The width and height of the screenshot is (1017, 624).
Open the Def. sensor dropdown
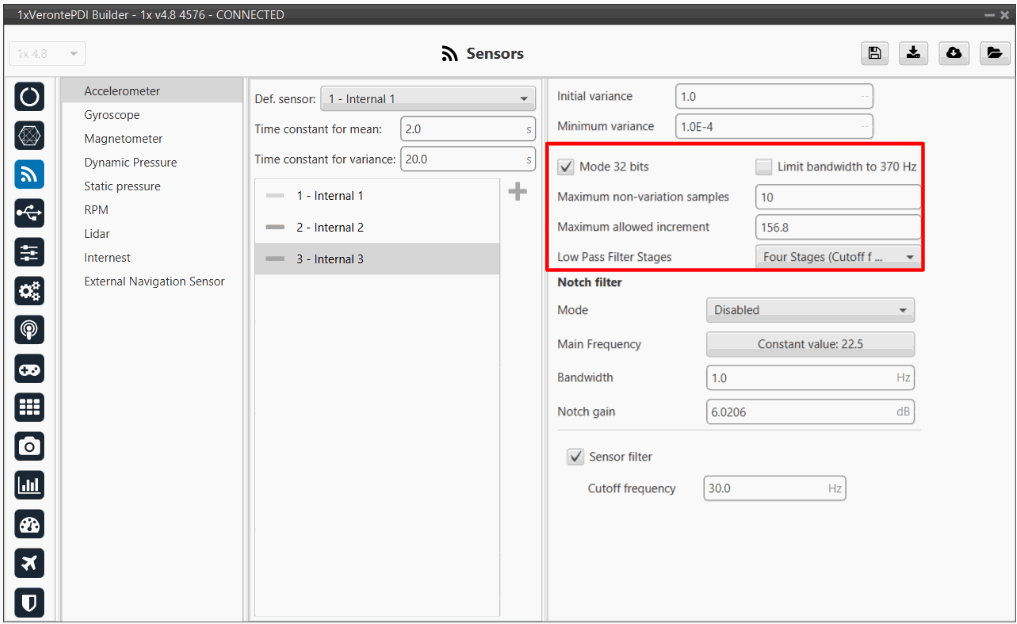click(427, 99)
